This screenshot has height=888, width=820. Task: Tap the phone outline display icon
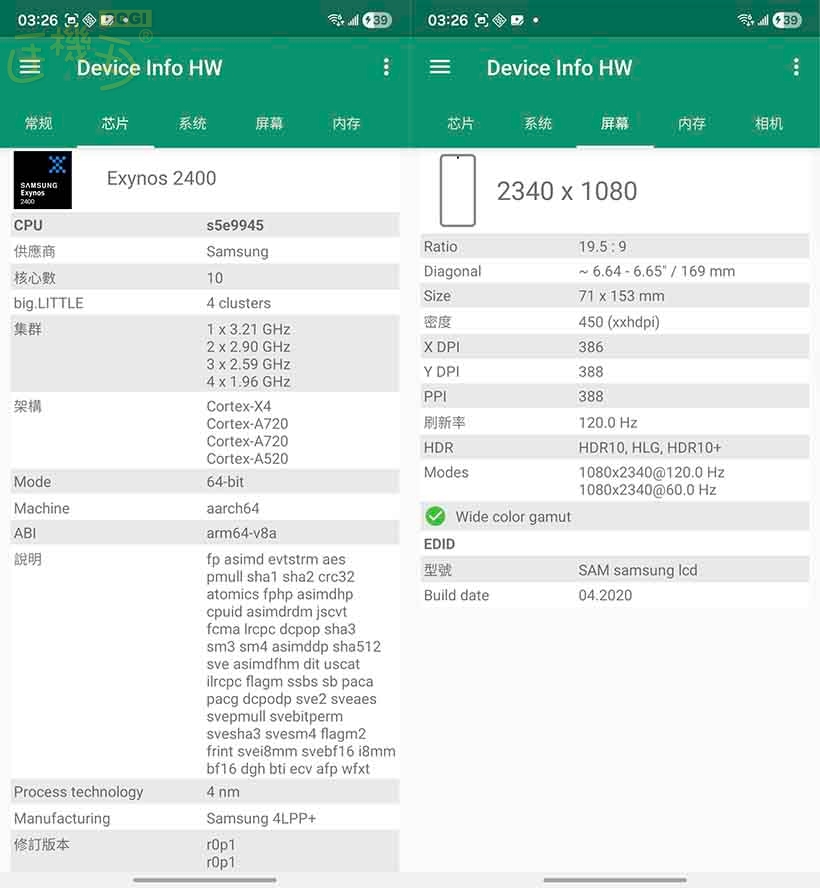coord(457,190)
